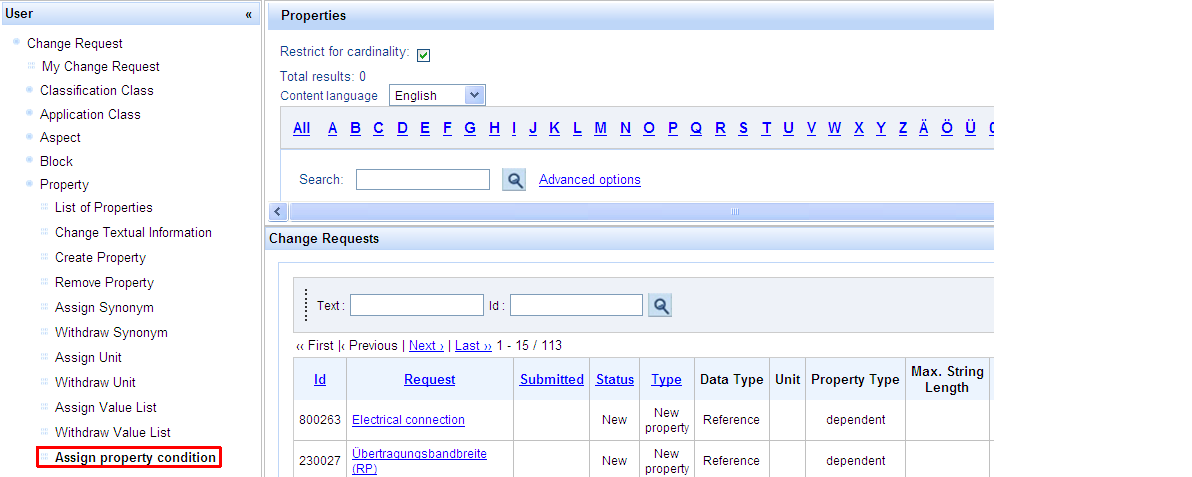Open Advanced options link
Screen dimensions: 1192x477
589,180
